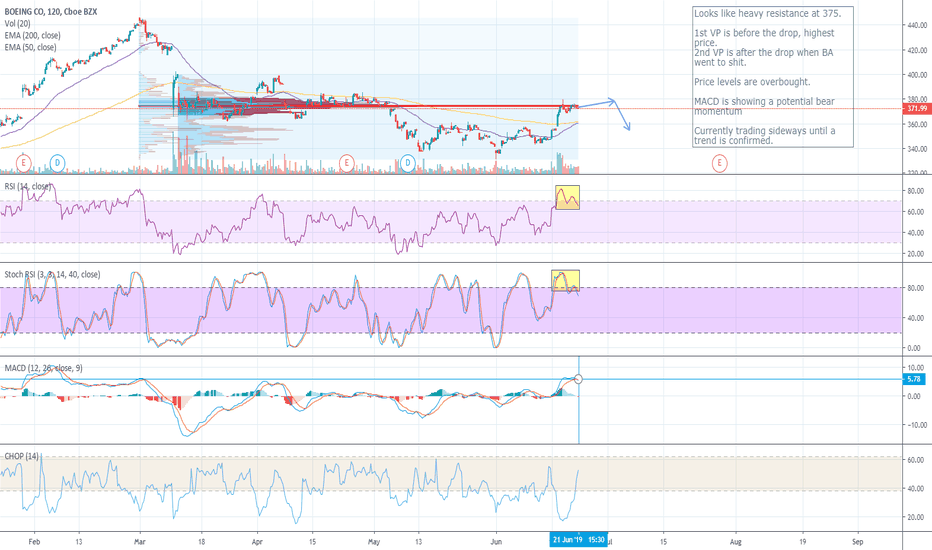Click the -10.00 label on the MACD axis
This screenshot has width=932, height=550.
(915, 425)
